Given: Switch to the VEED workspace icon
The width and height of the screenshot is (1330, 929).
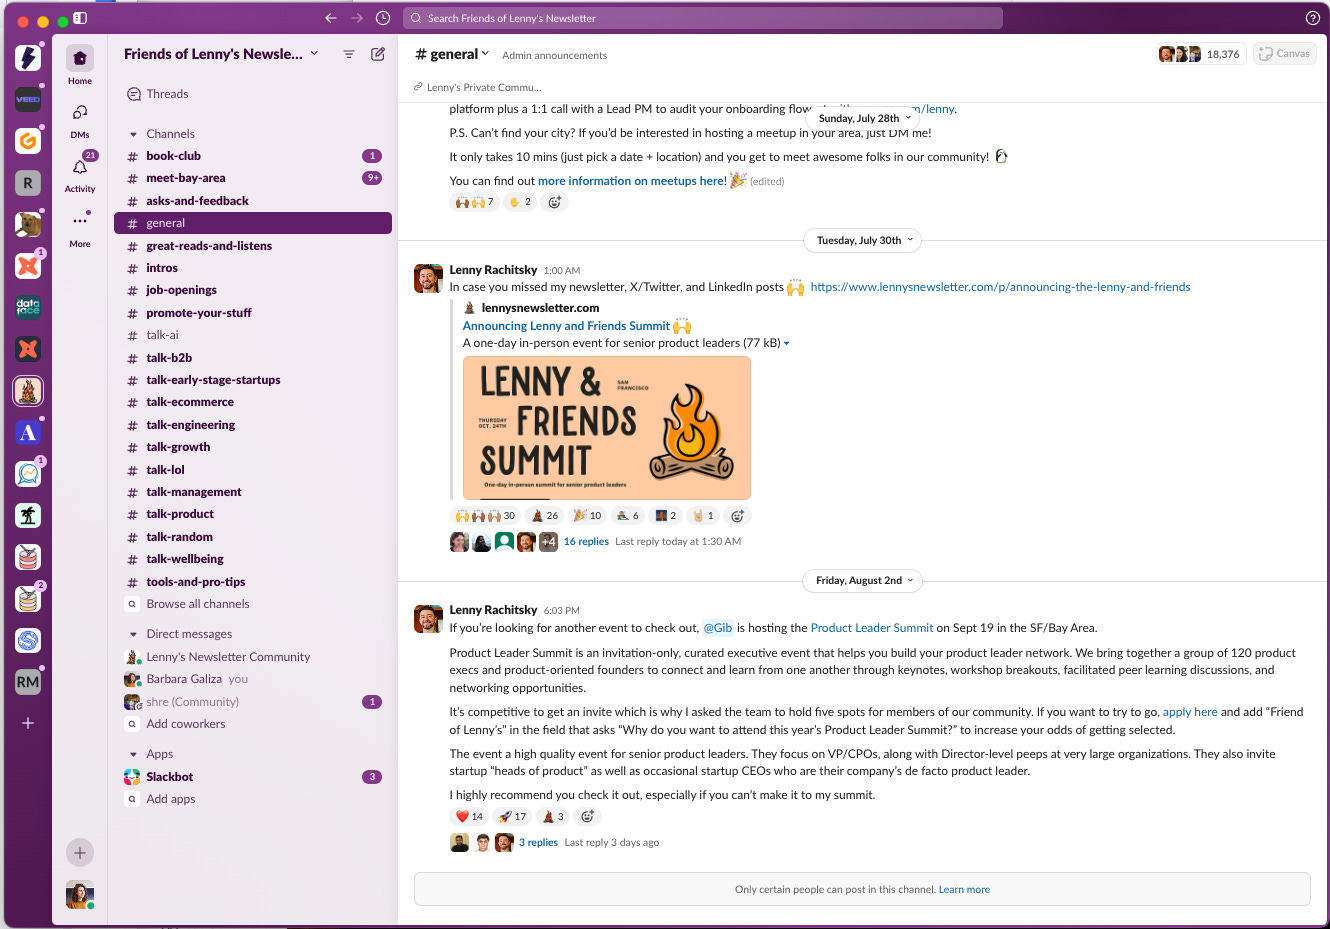Looking at the screenshot, I should (28, 99).
